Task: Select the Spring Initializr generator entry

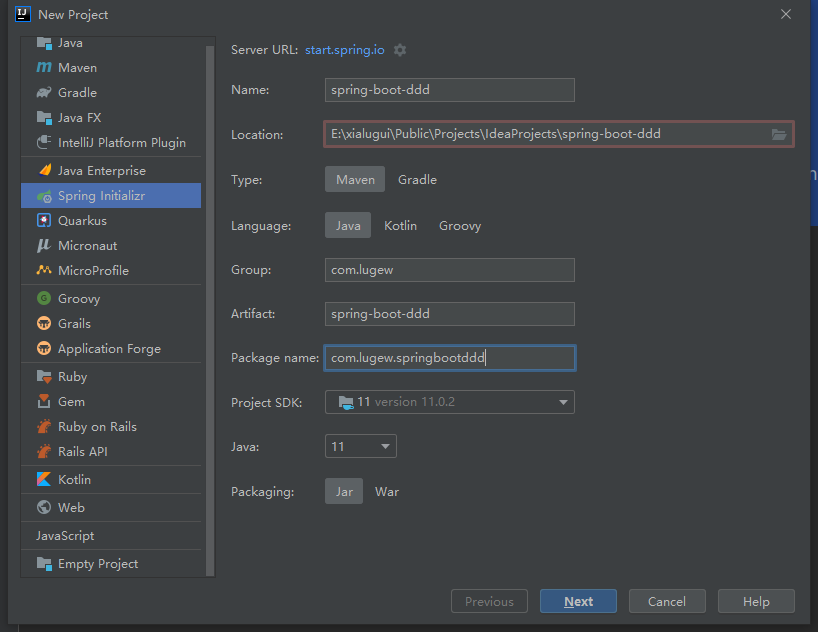Action: (111, 196)
